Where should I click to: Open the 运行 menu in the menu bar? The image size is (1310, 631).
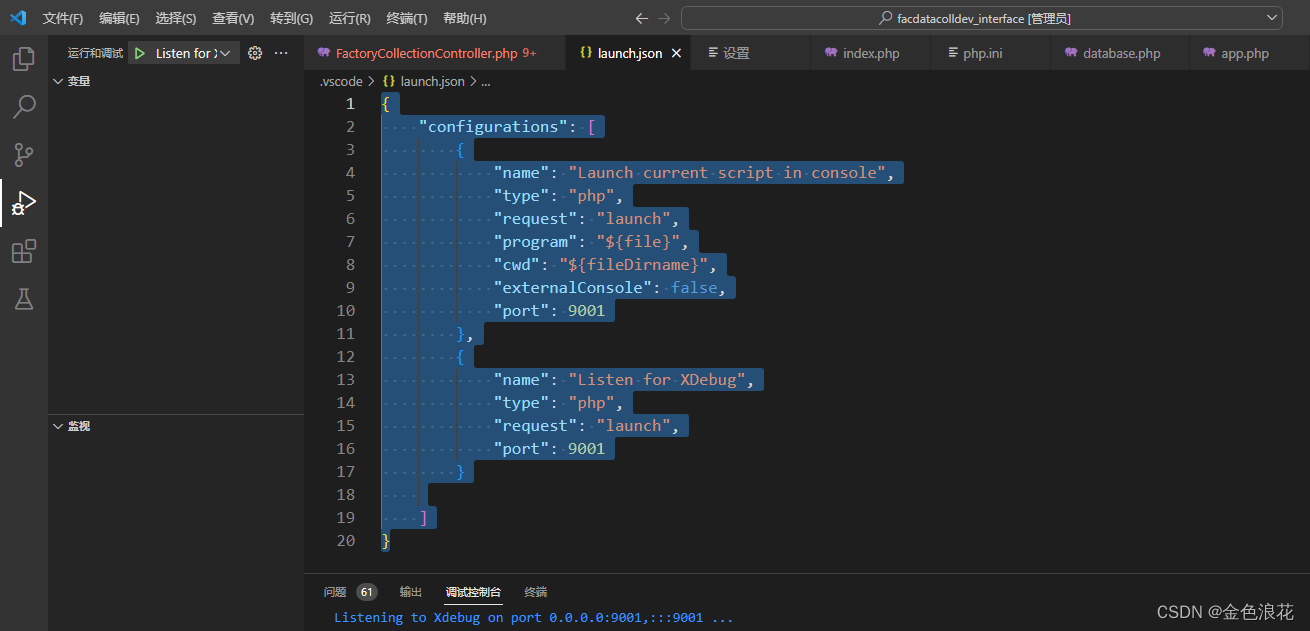click(x=347, y=18)
